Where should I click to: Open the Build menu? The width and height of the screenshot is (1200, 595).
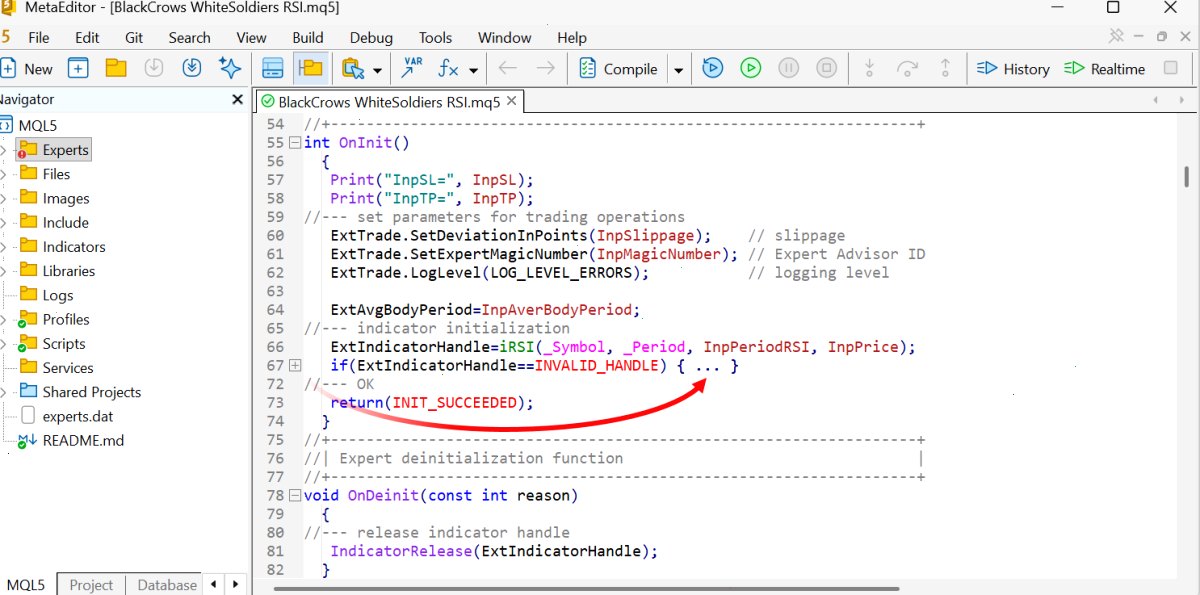click(x=308, y=38)
